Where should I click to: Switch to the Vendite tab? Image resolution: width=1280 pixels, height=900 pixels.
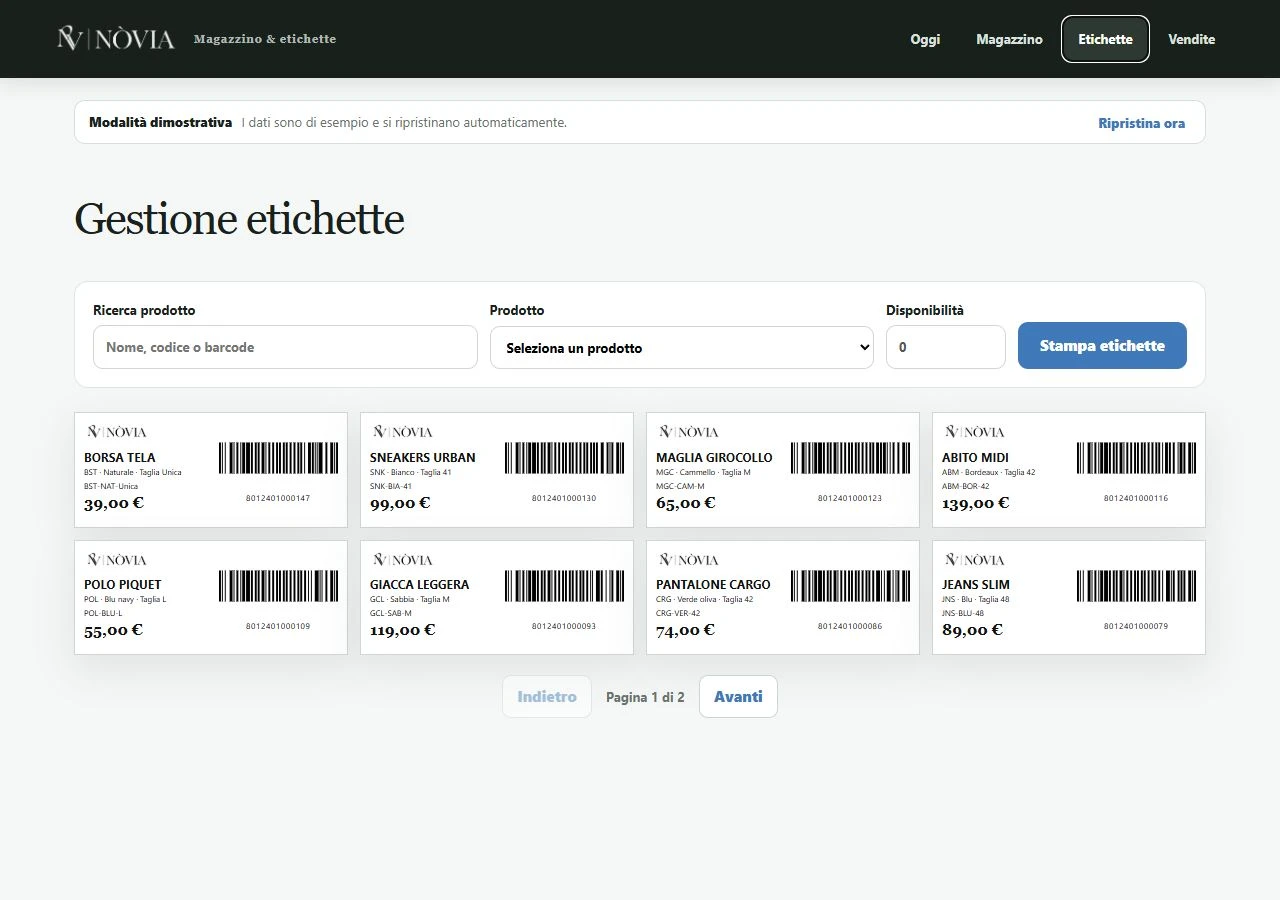point(1191,39)
